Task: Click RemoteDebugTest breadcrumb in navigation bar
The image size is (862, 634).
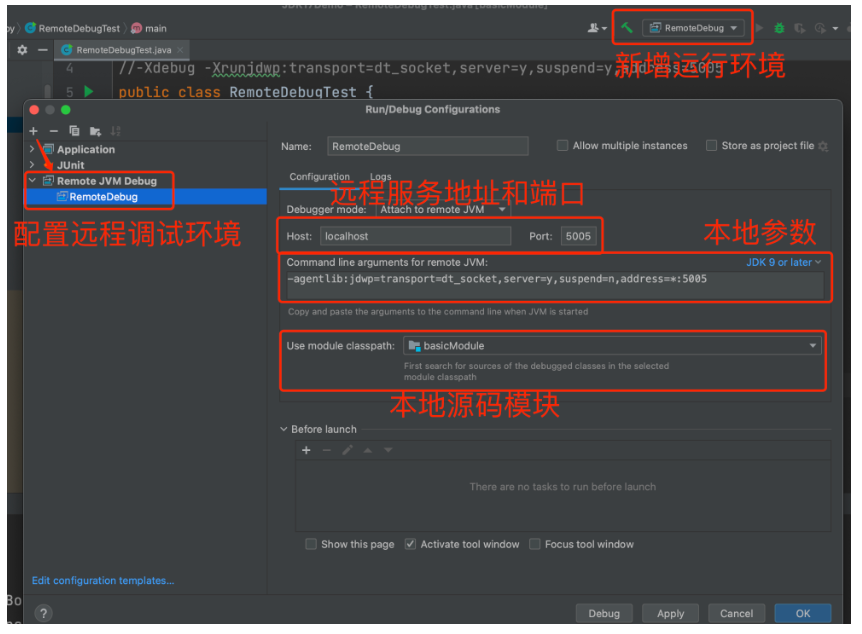Action: pyautogui.click(x=72, y=28)
